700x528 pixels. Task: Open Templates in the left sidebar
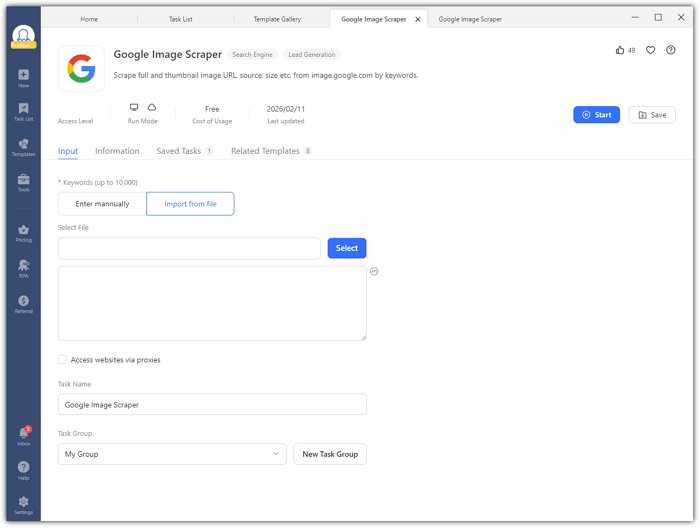tap(23, 146)
